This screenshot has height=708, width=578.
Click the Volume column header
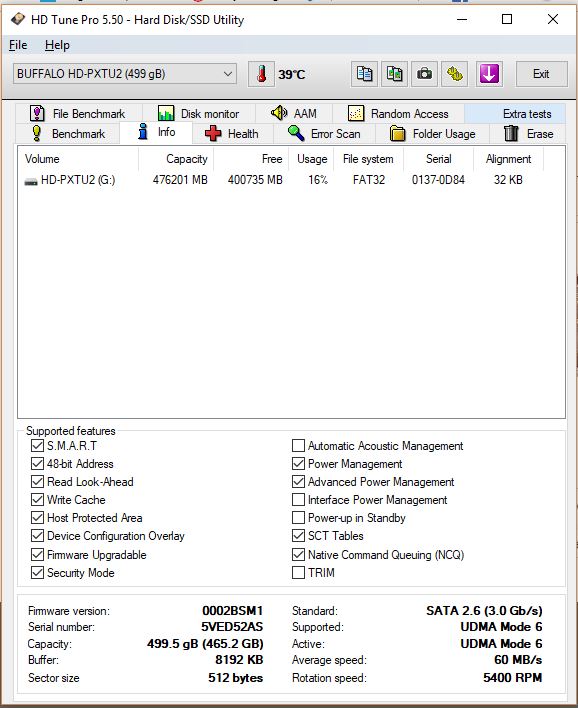[x=78, y=159]
